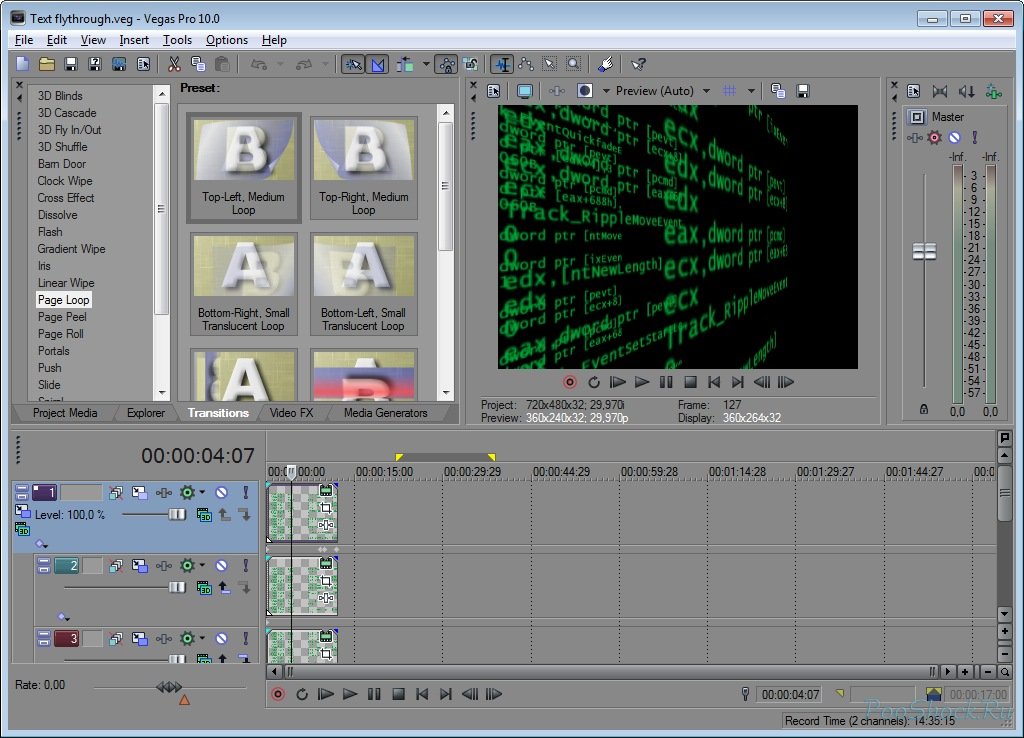Click Record button in timeline transport bar
The height and width of the screenshot is (738, 1024).
pyautogui.click(x=278, y=694)
